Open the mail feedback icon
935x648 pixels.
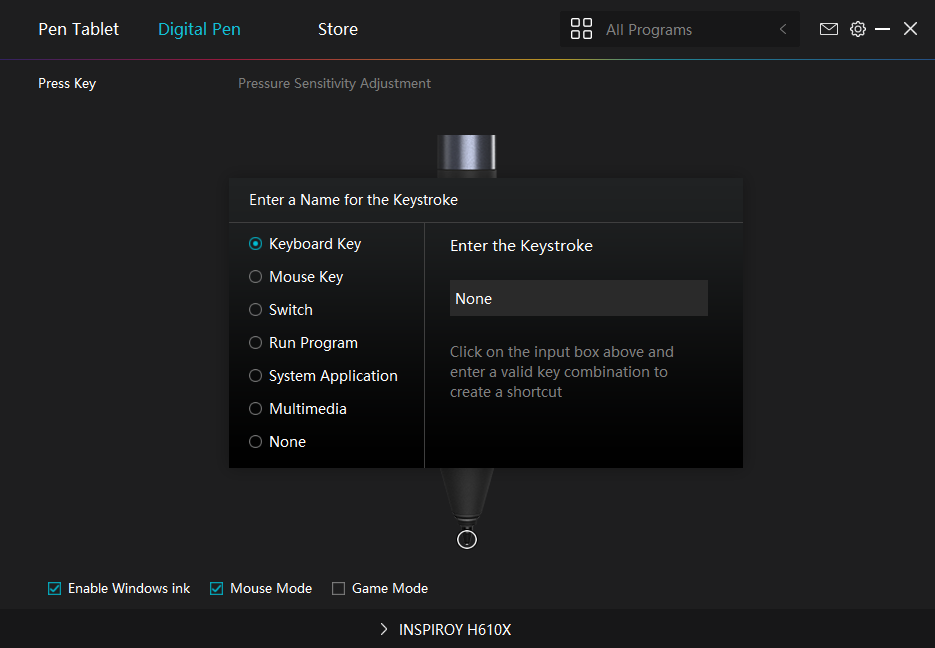point(828,29)
